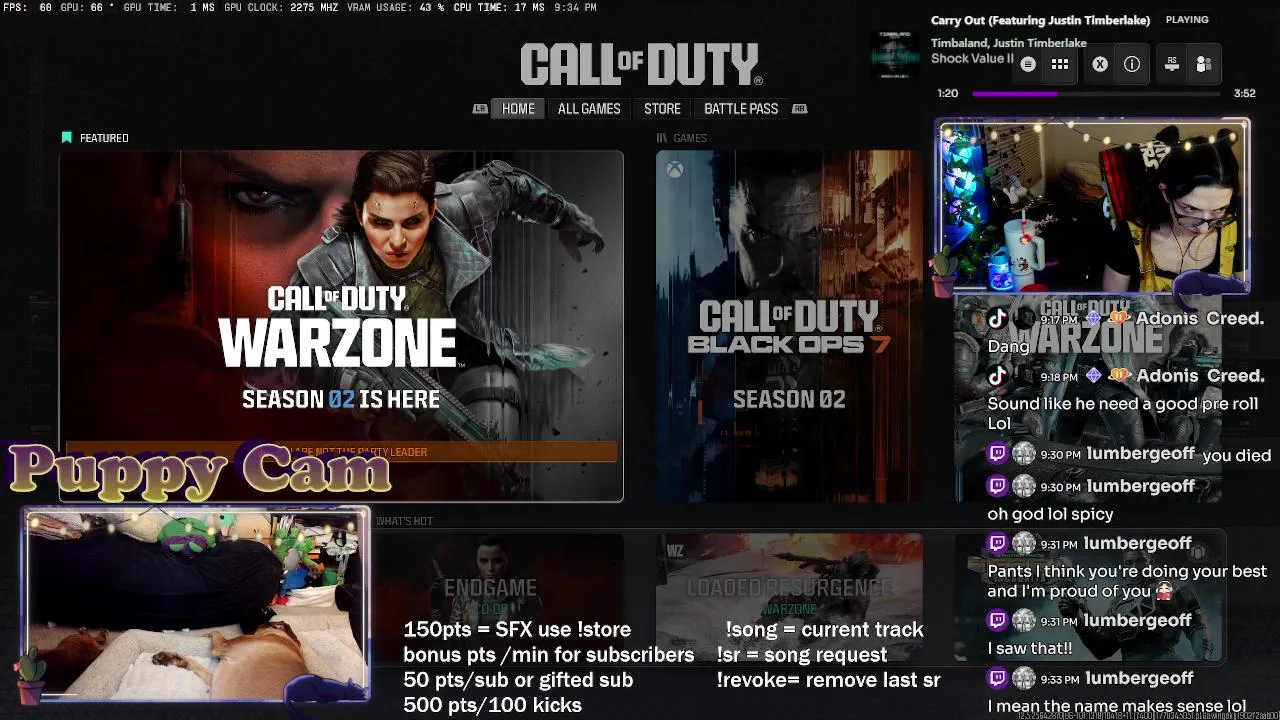The image size is (1280, 720).
Task: Click the Xbox logo on Black Ops 7 tile
Action: click(676, 171)
